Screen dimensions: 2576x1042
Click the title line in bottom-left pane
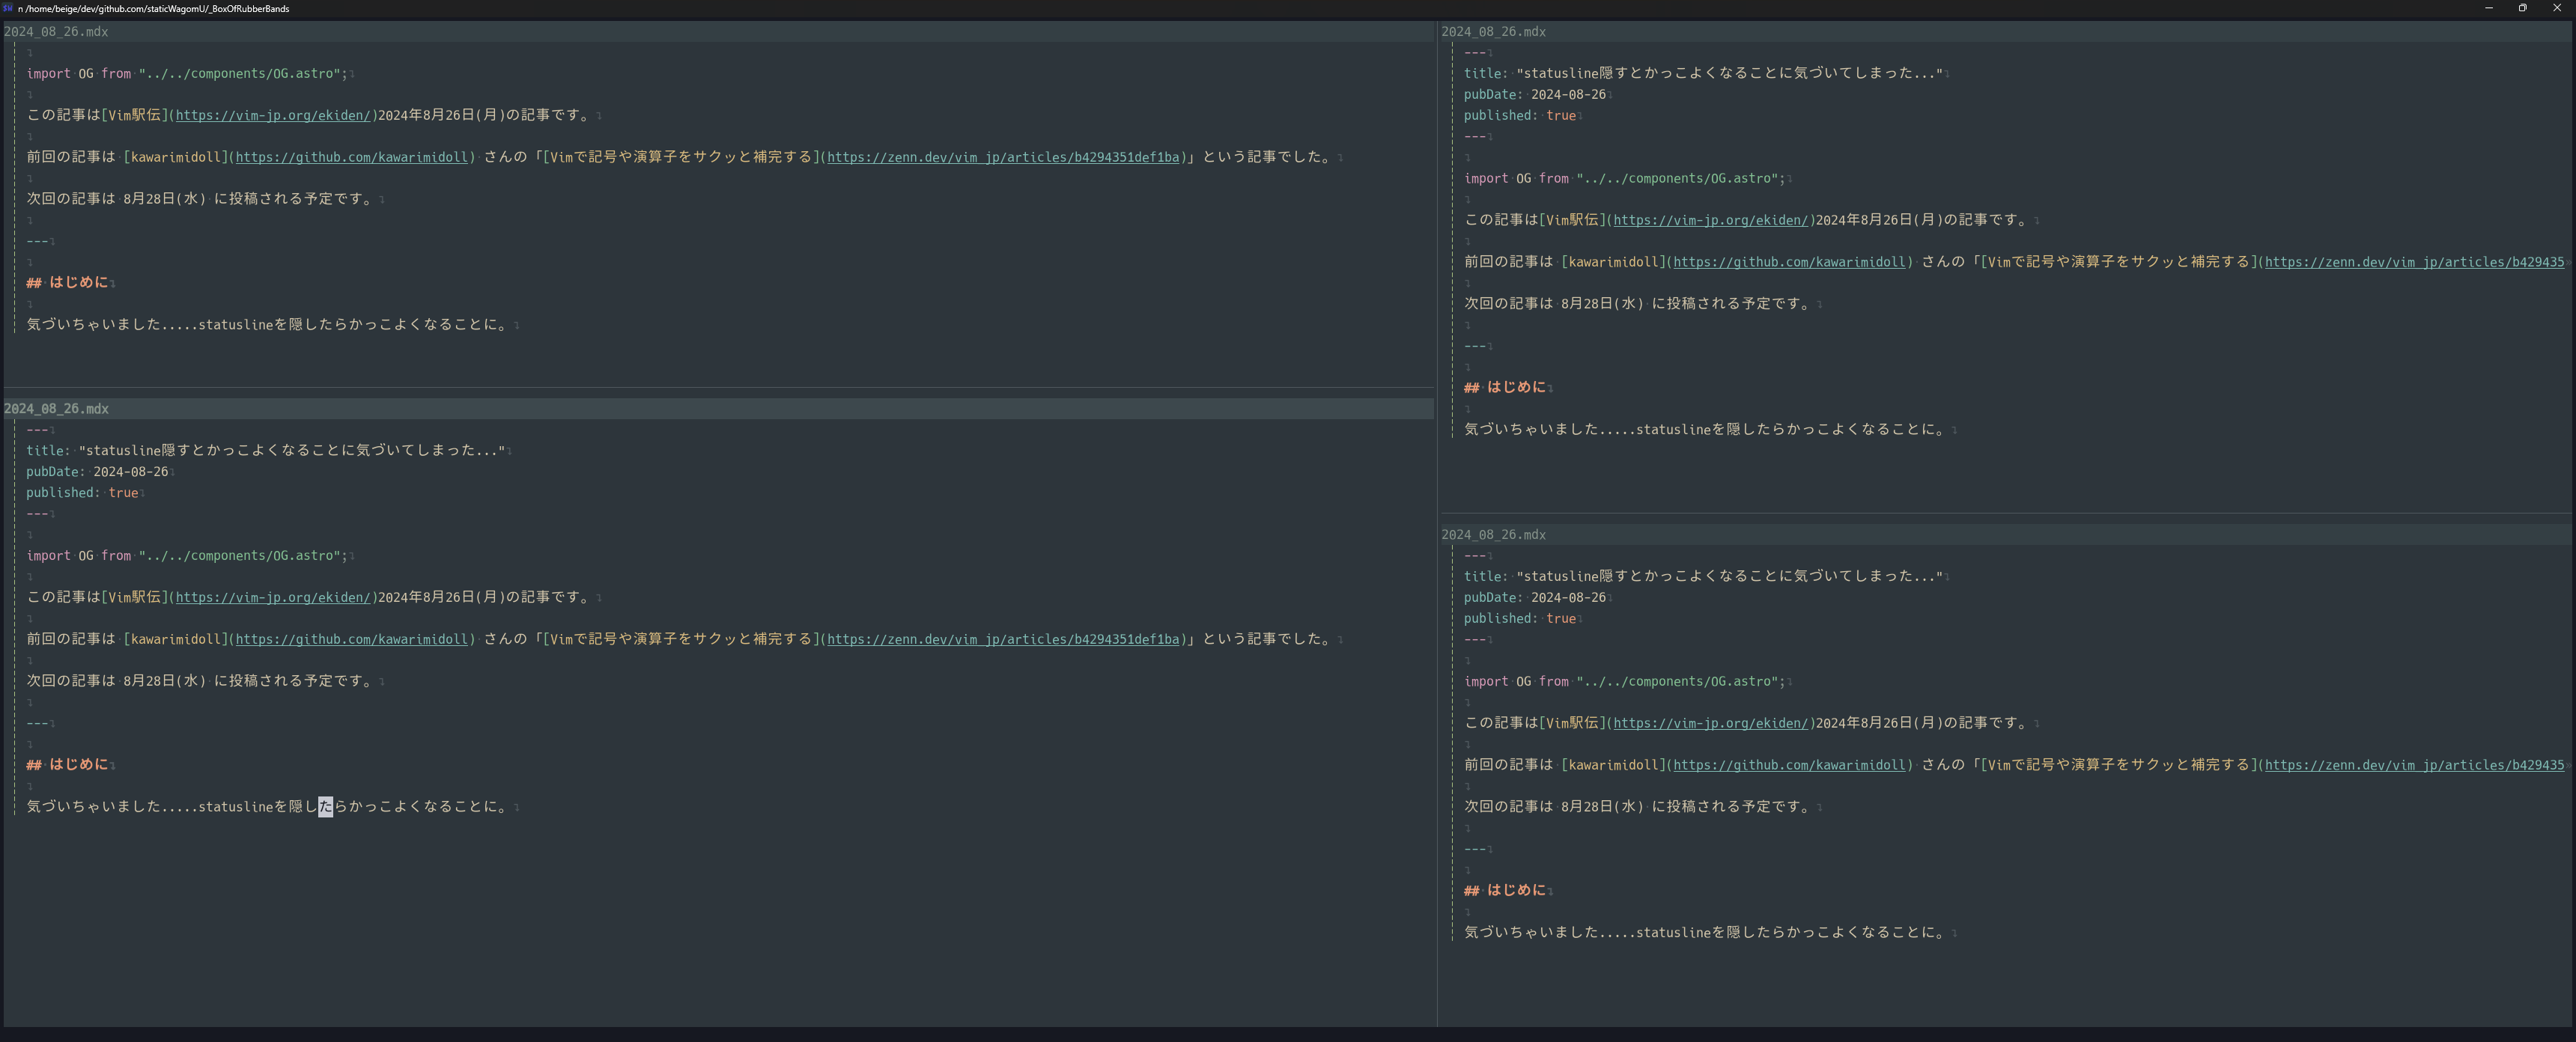coord(265,451)
